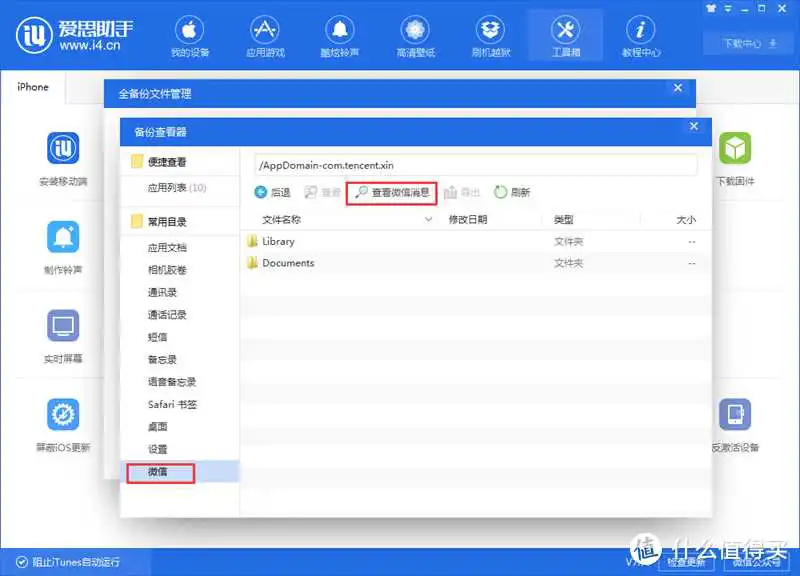800x576 pixels.
Task: Select 设置 in sidebar
Action: point(158,449)
